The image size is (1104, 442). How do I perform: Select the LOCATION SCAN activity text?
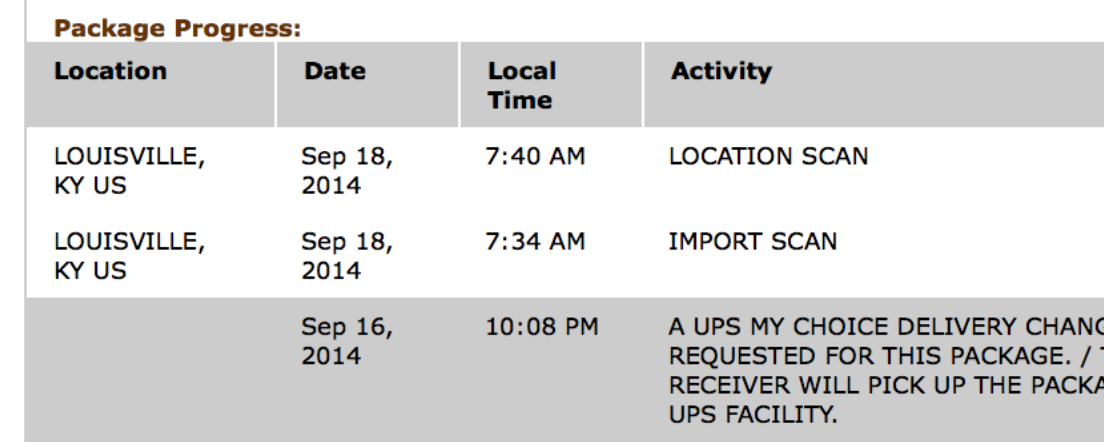[x=768, y=156]
